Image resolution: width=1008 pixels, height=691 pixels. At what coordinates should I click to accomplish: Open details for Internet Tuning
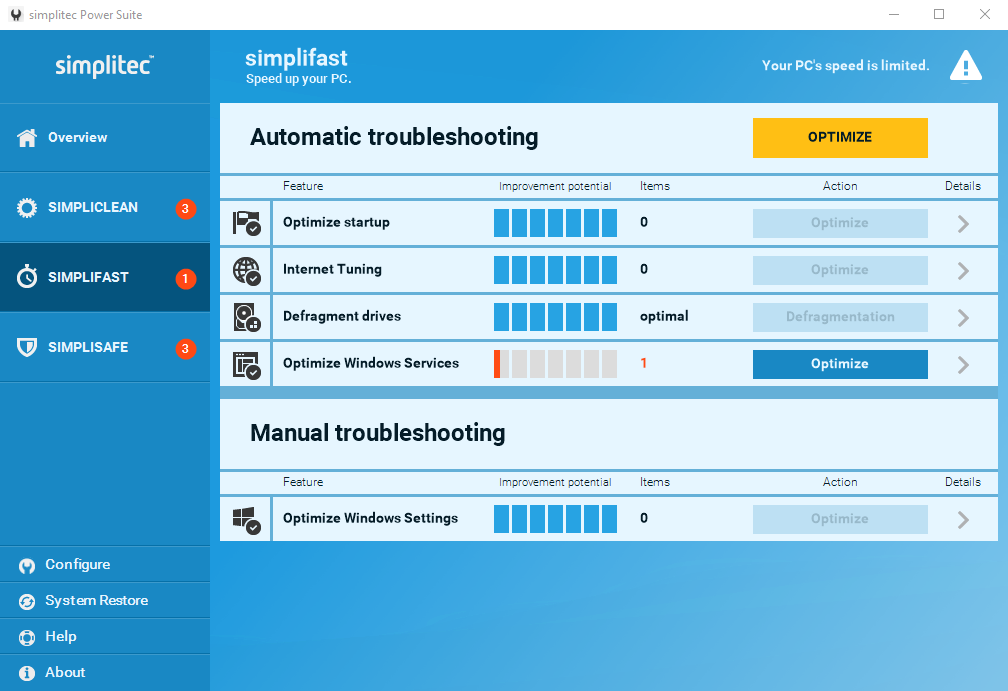963,271
